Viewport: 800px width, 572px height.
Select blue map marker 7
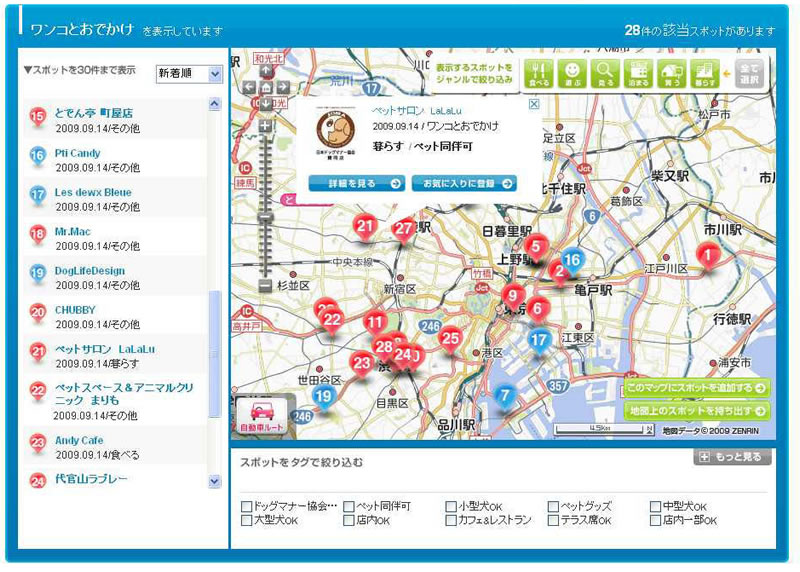[x=505, y=396]
